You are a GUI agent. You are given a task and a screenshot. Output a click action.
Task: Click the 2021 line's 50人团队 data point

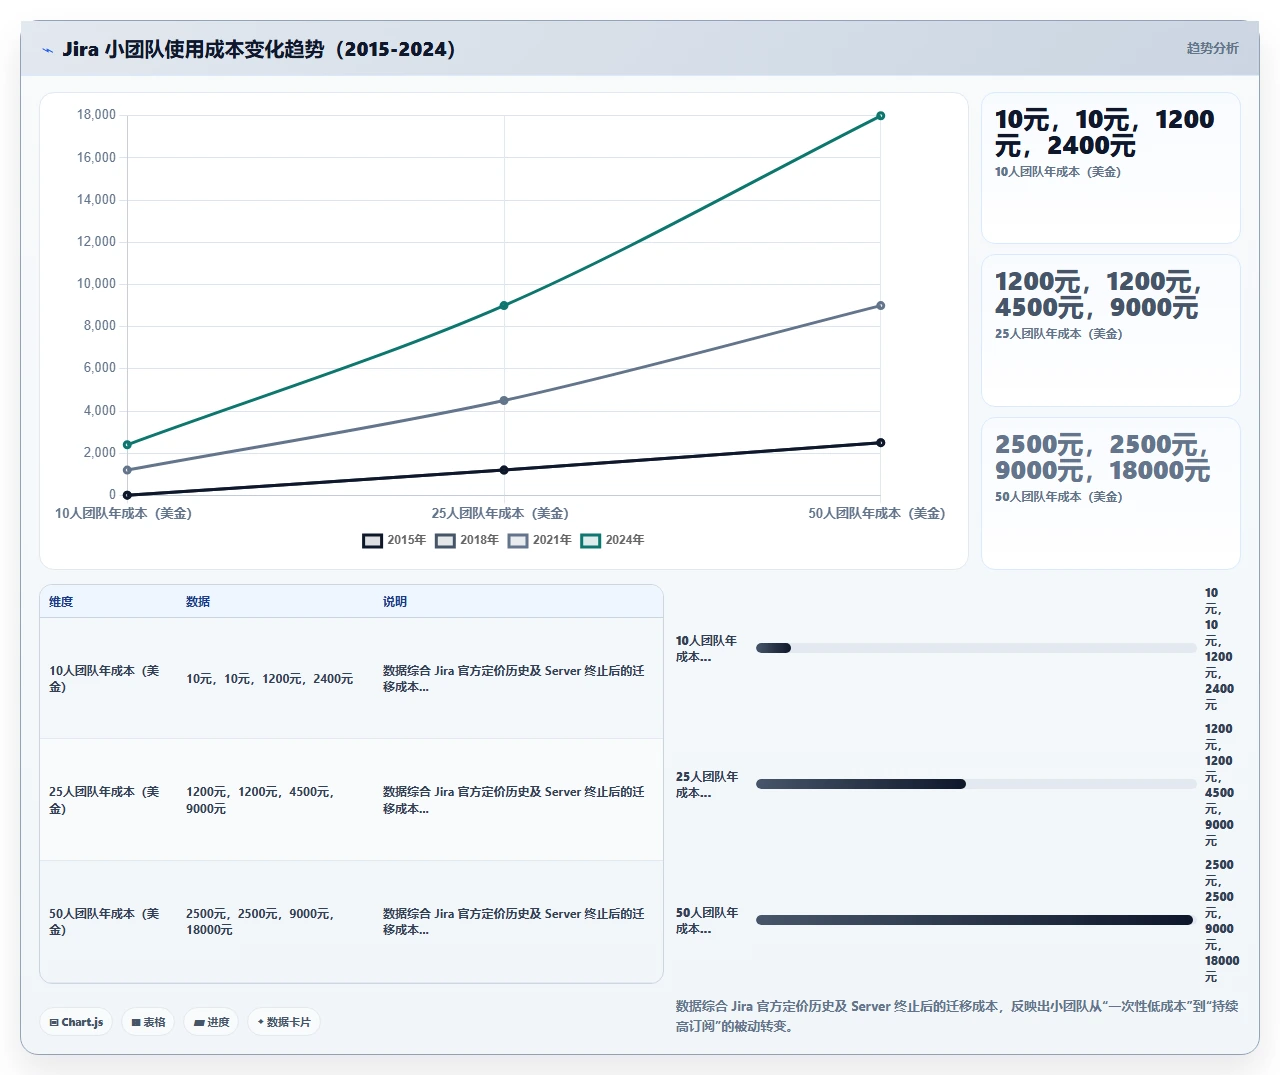(x=880, y=305)
